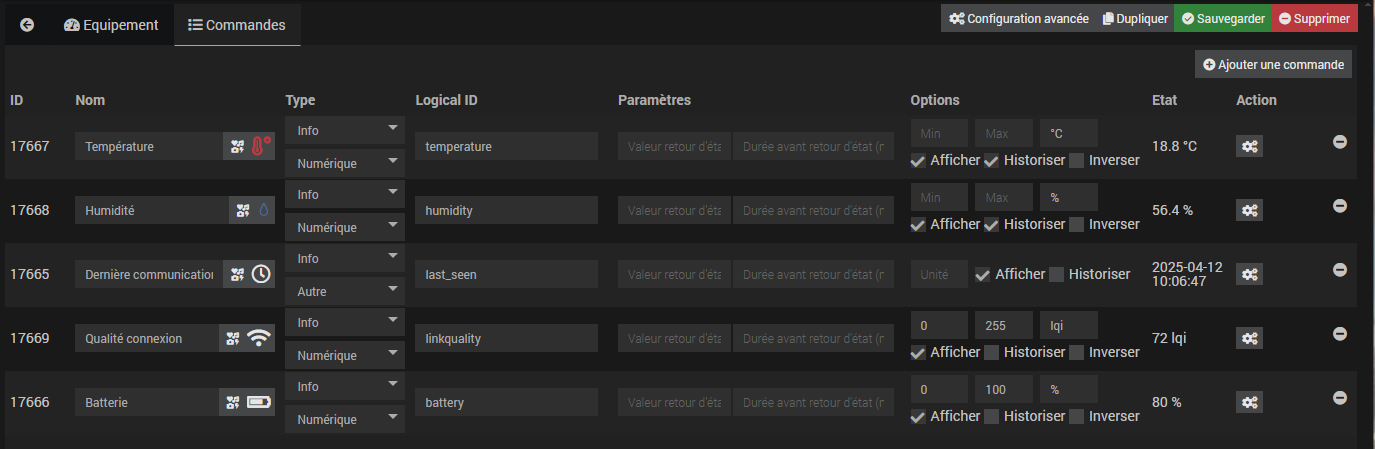Click the linkquality Logical ID field

click(x=506, y=338)
